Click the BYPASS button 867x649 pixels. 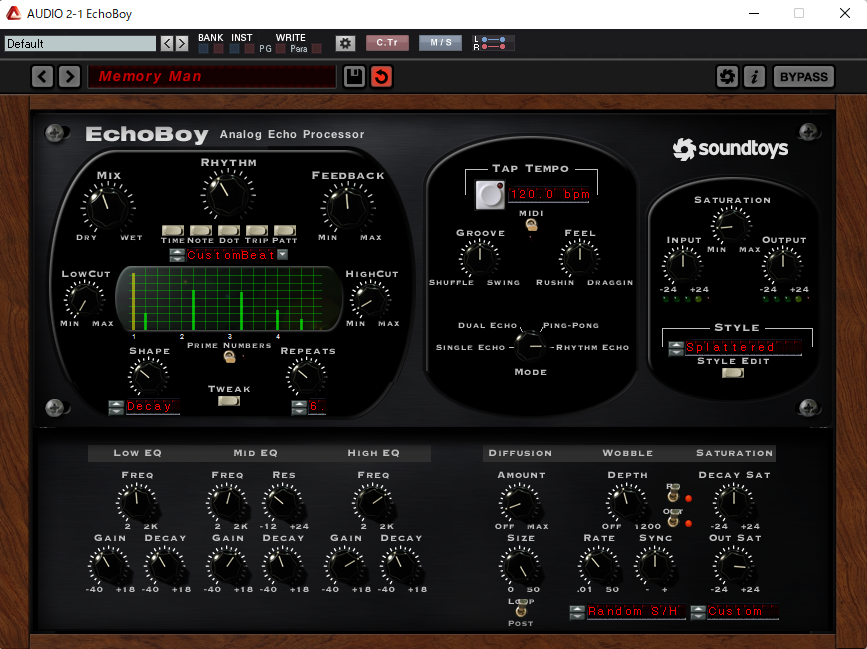(804, 76)
